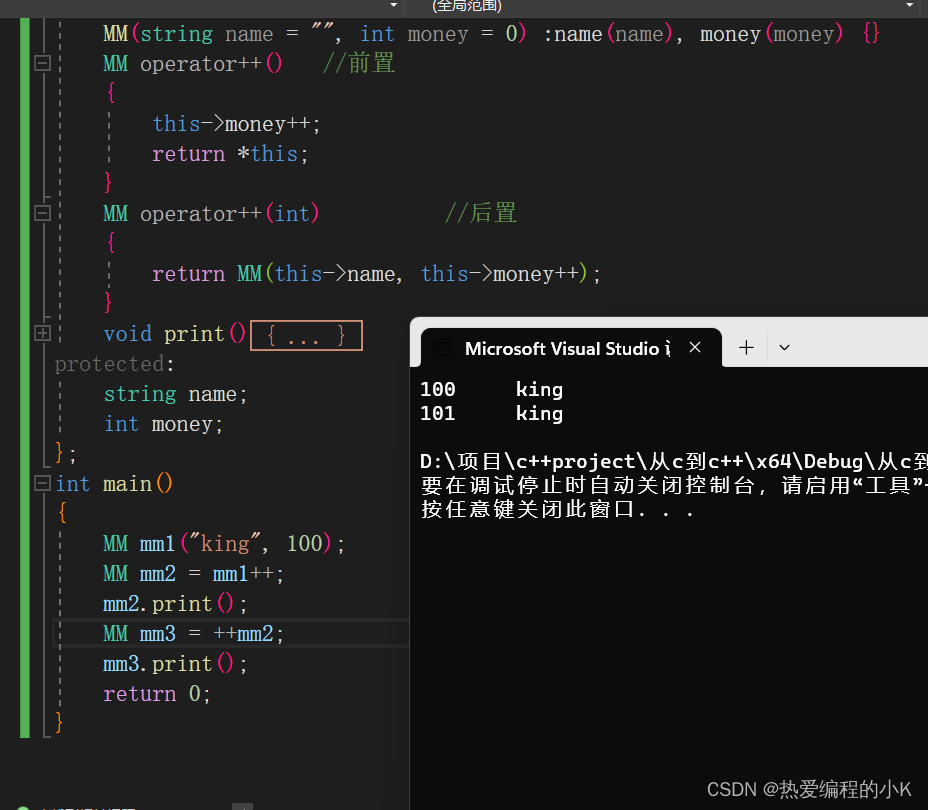Open the right member list dropdown arrow
Image resolution: width=928 pixels, height=810 pixels.
pyautogui.click(x=908, y=5)
